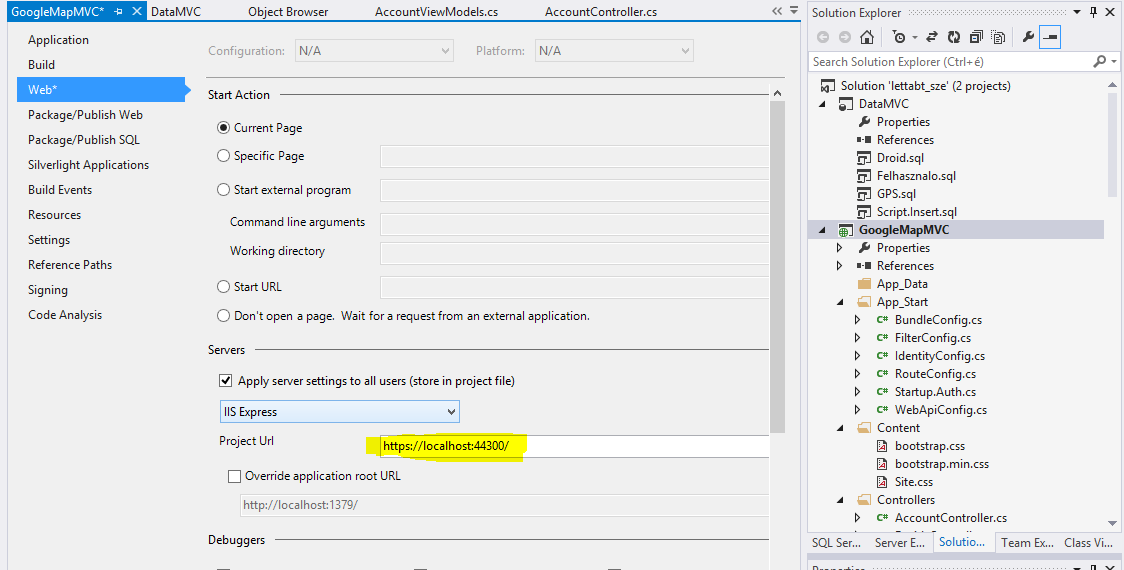Viewport: 1124px width, 570px height.
Task: Open the AccountController.cs document tab
Action: pyautogui.click(x=601, y=11)
